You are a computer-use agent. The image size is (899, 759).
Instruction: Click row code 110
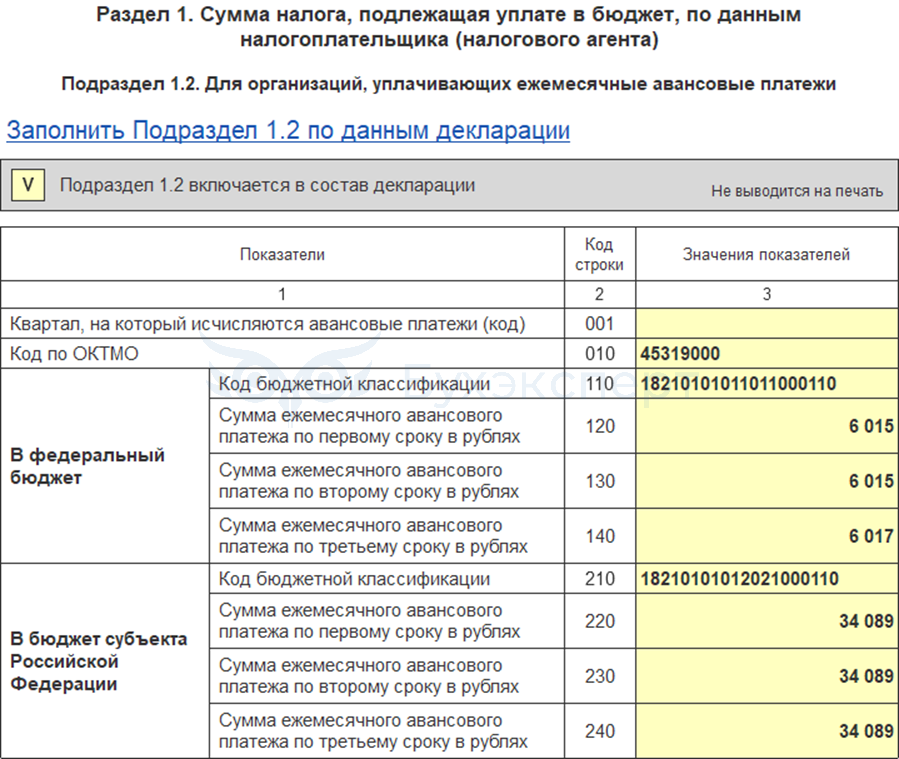(x=600, y=384)
